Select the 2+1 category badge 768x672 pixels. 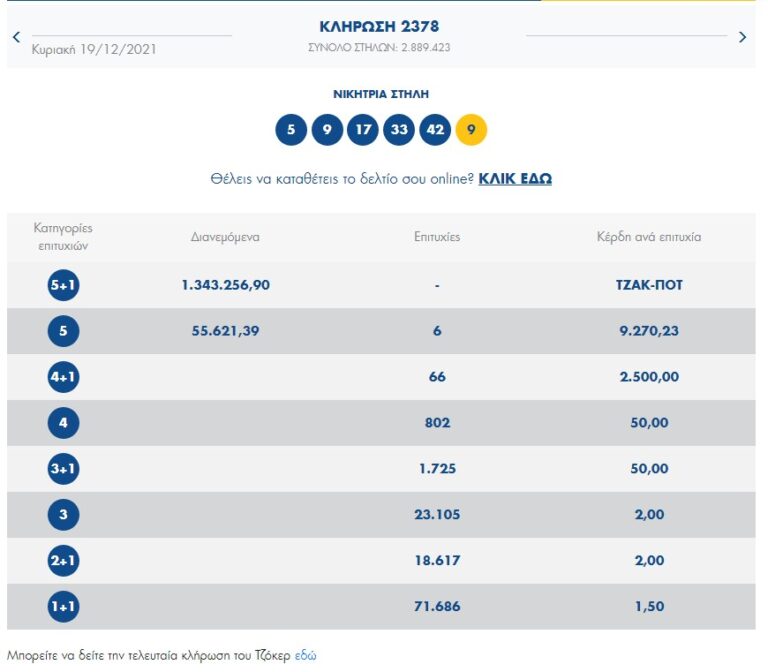click(63, 561)
